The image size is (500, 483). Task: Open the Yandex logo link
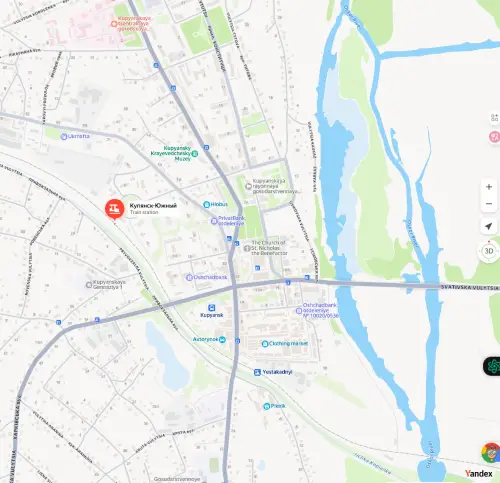point(479,473)
